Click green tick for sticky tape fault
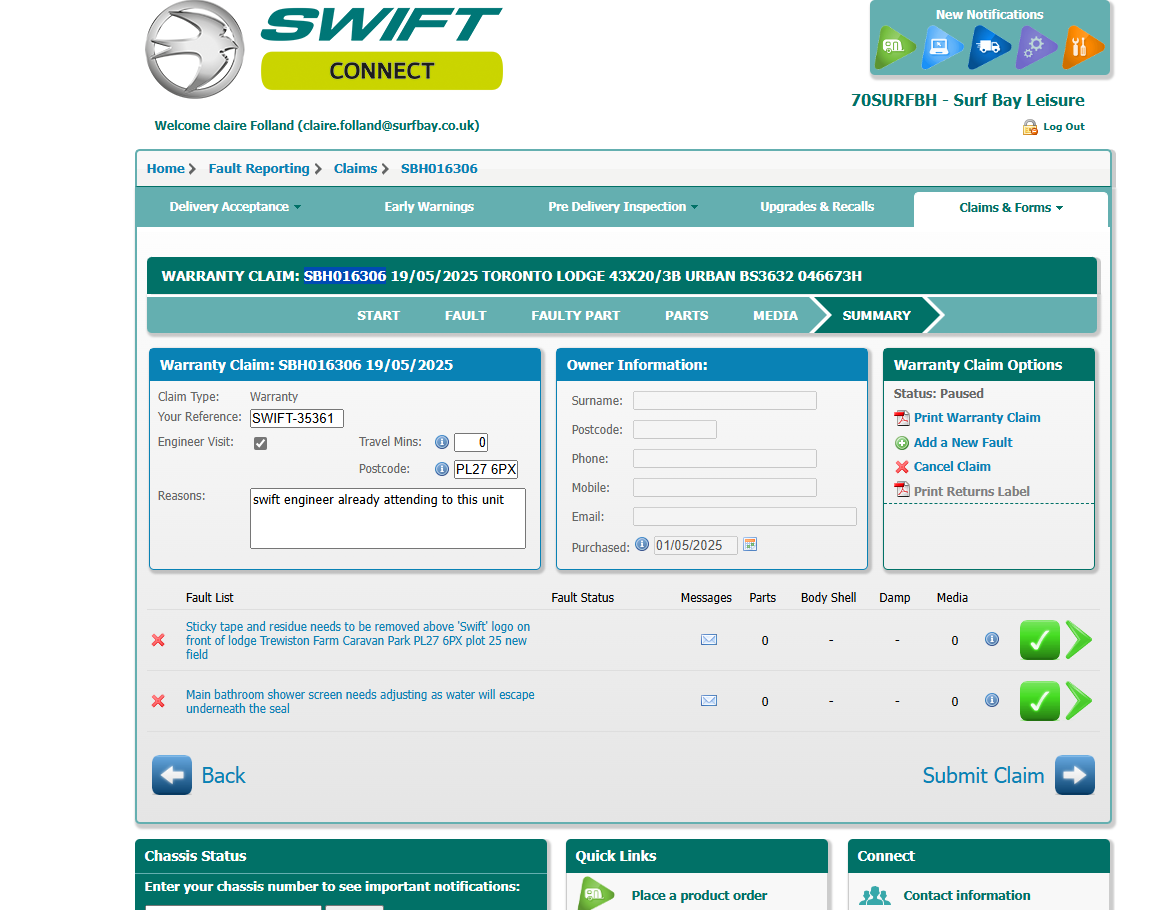This screenshot has height=910, width=1171. (1040, 640)
